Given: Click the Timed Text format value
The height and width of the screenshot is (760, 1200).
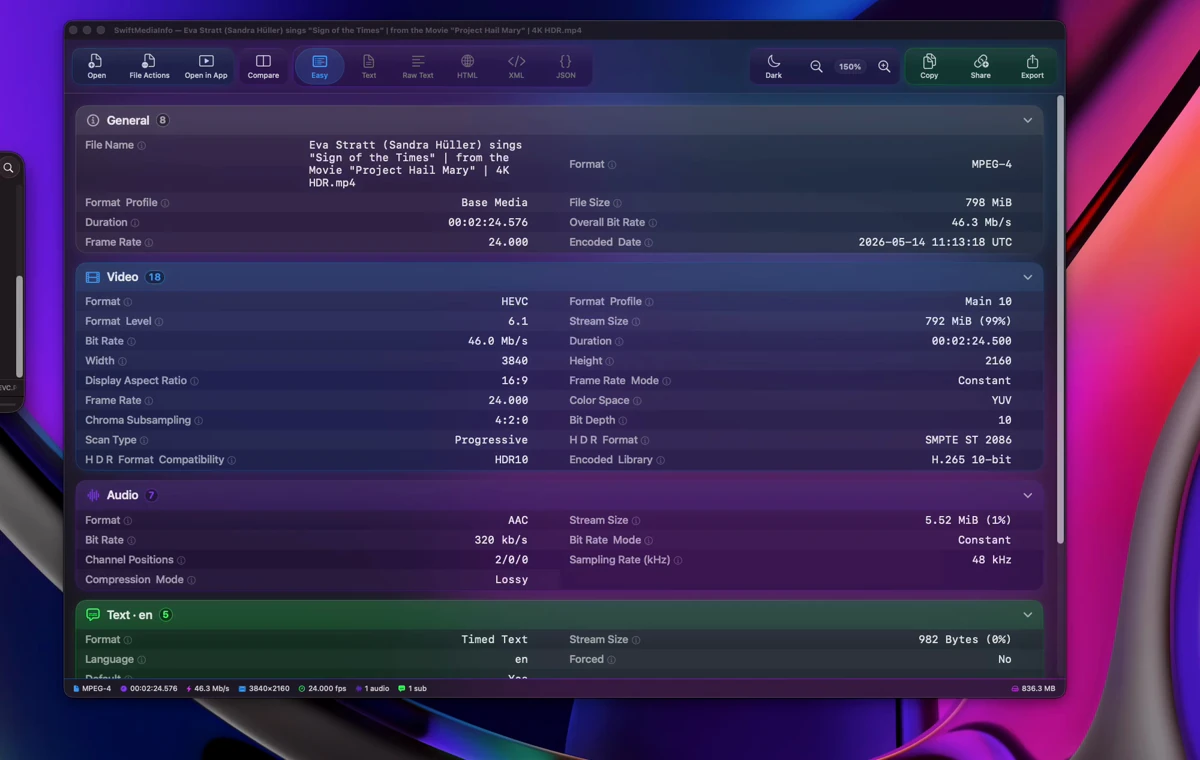Looking at the screenshot, I should pyautogui.click(x=494, y=640).
